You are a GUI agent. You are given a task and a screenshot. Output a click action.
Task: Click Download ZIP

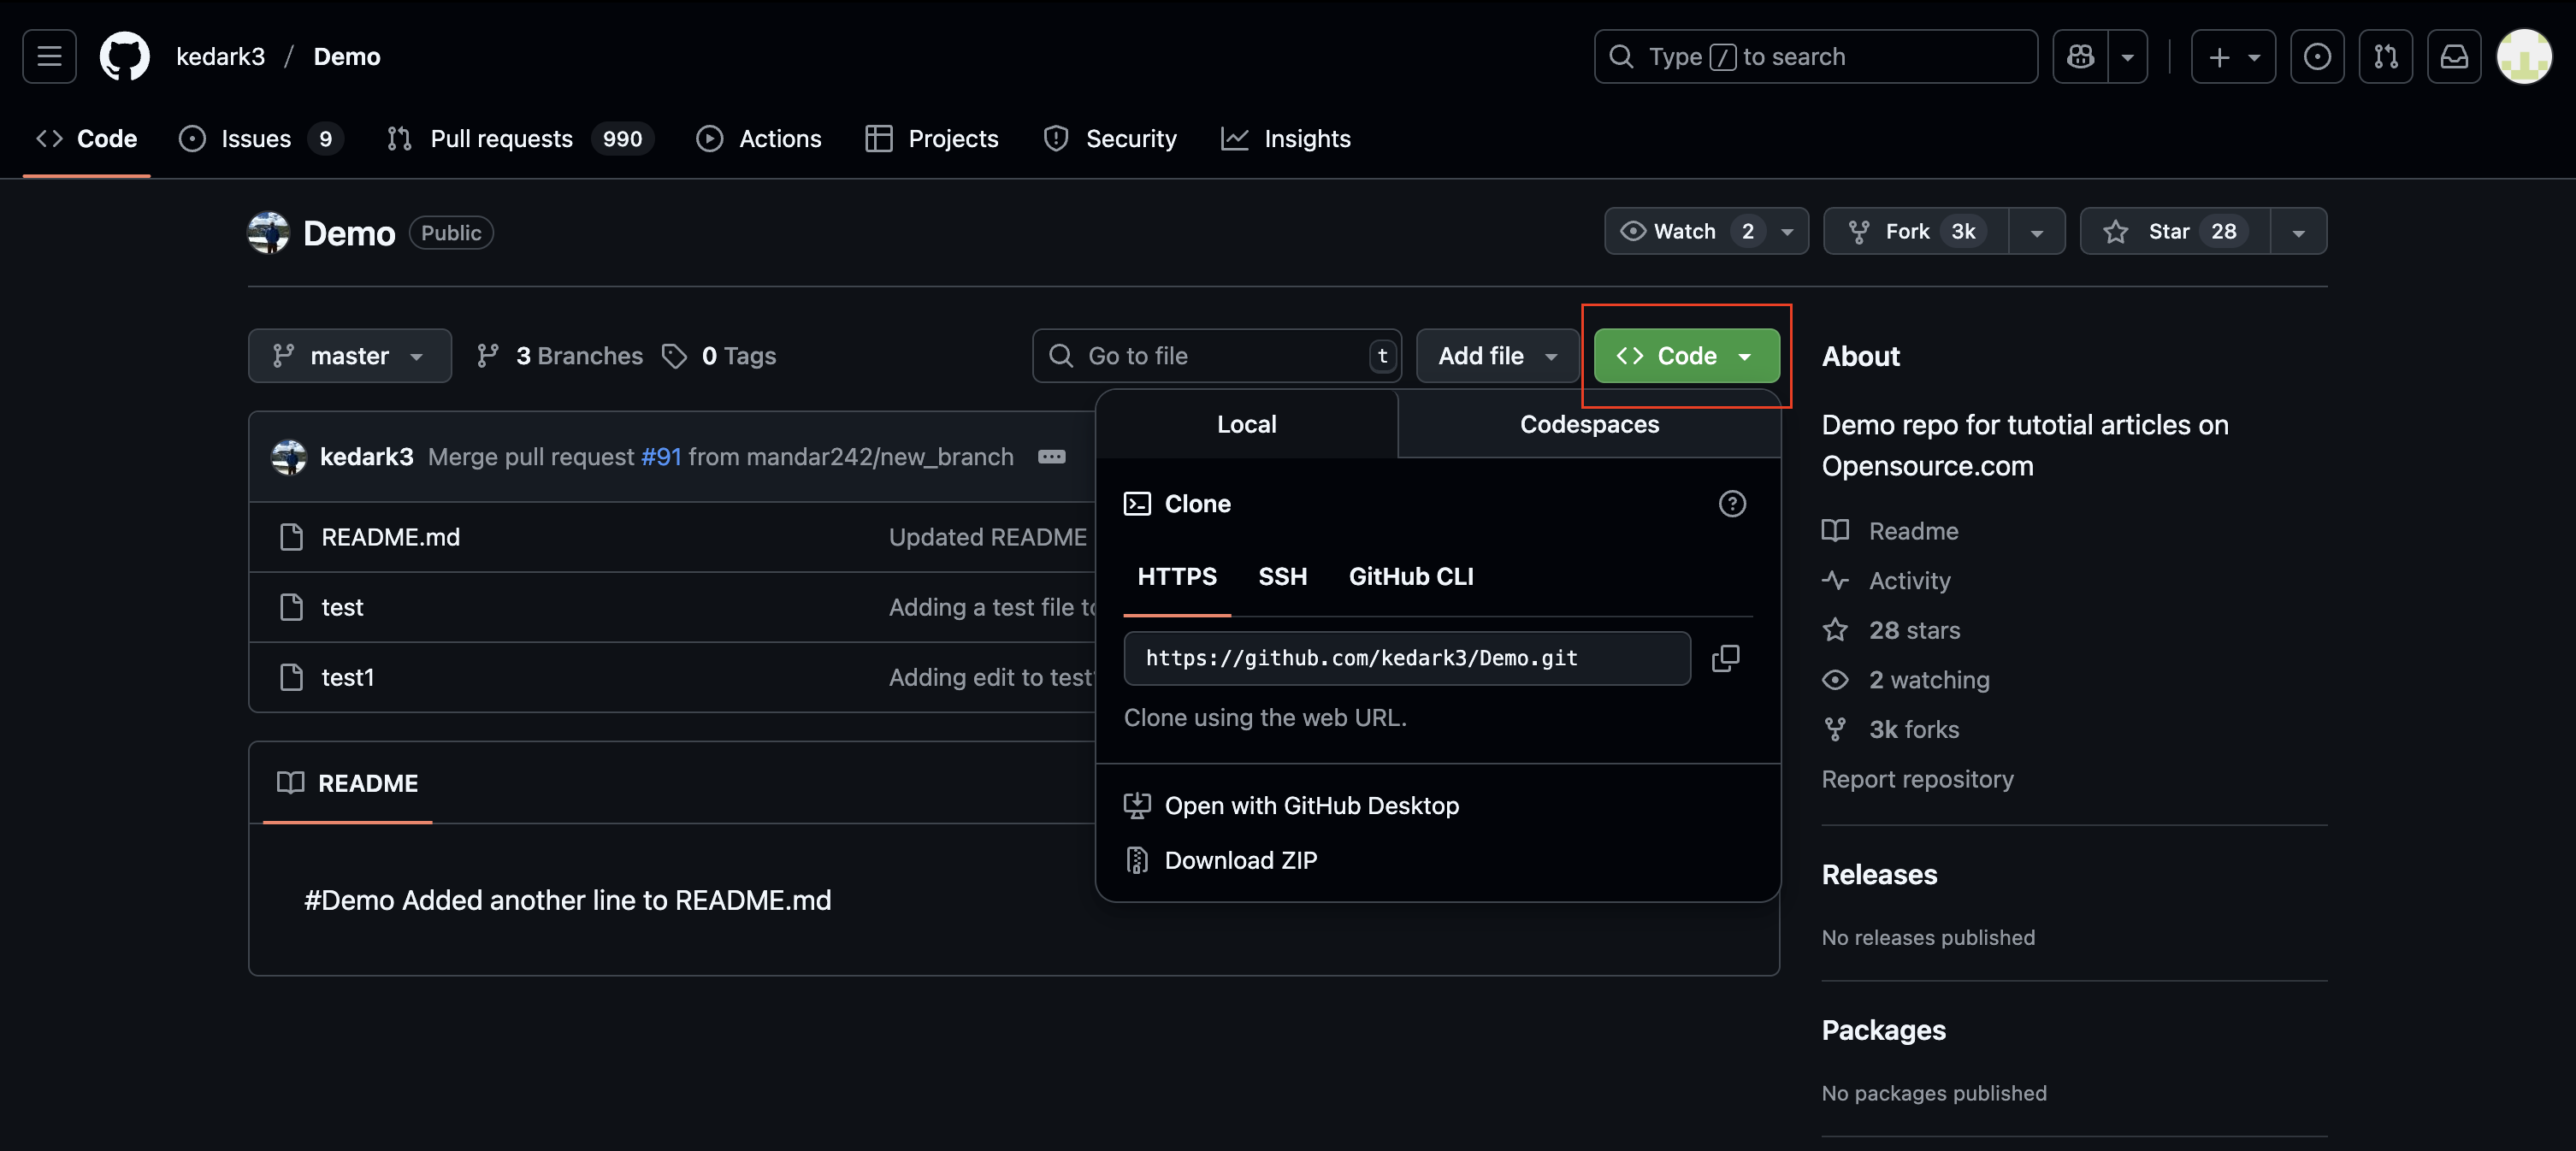(x=1240, y=860)
